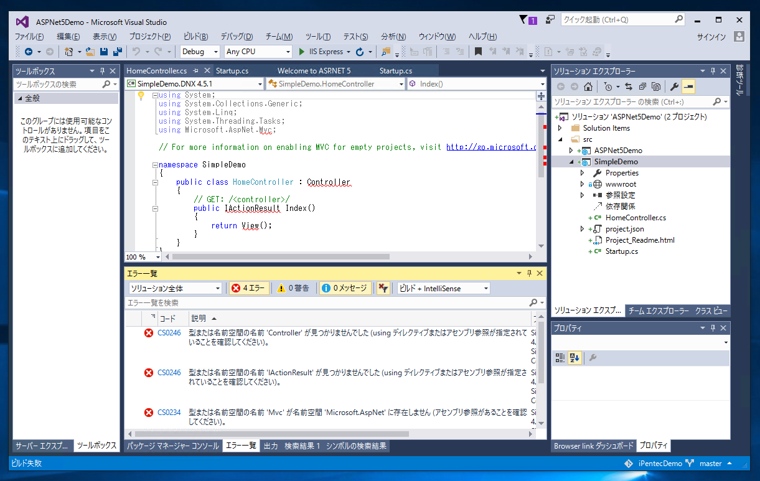Click the editor horizontal scrollbar thumb

[x=281, y=257]
